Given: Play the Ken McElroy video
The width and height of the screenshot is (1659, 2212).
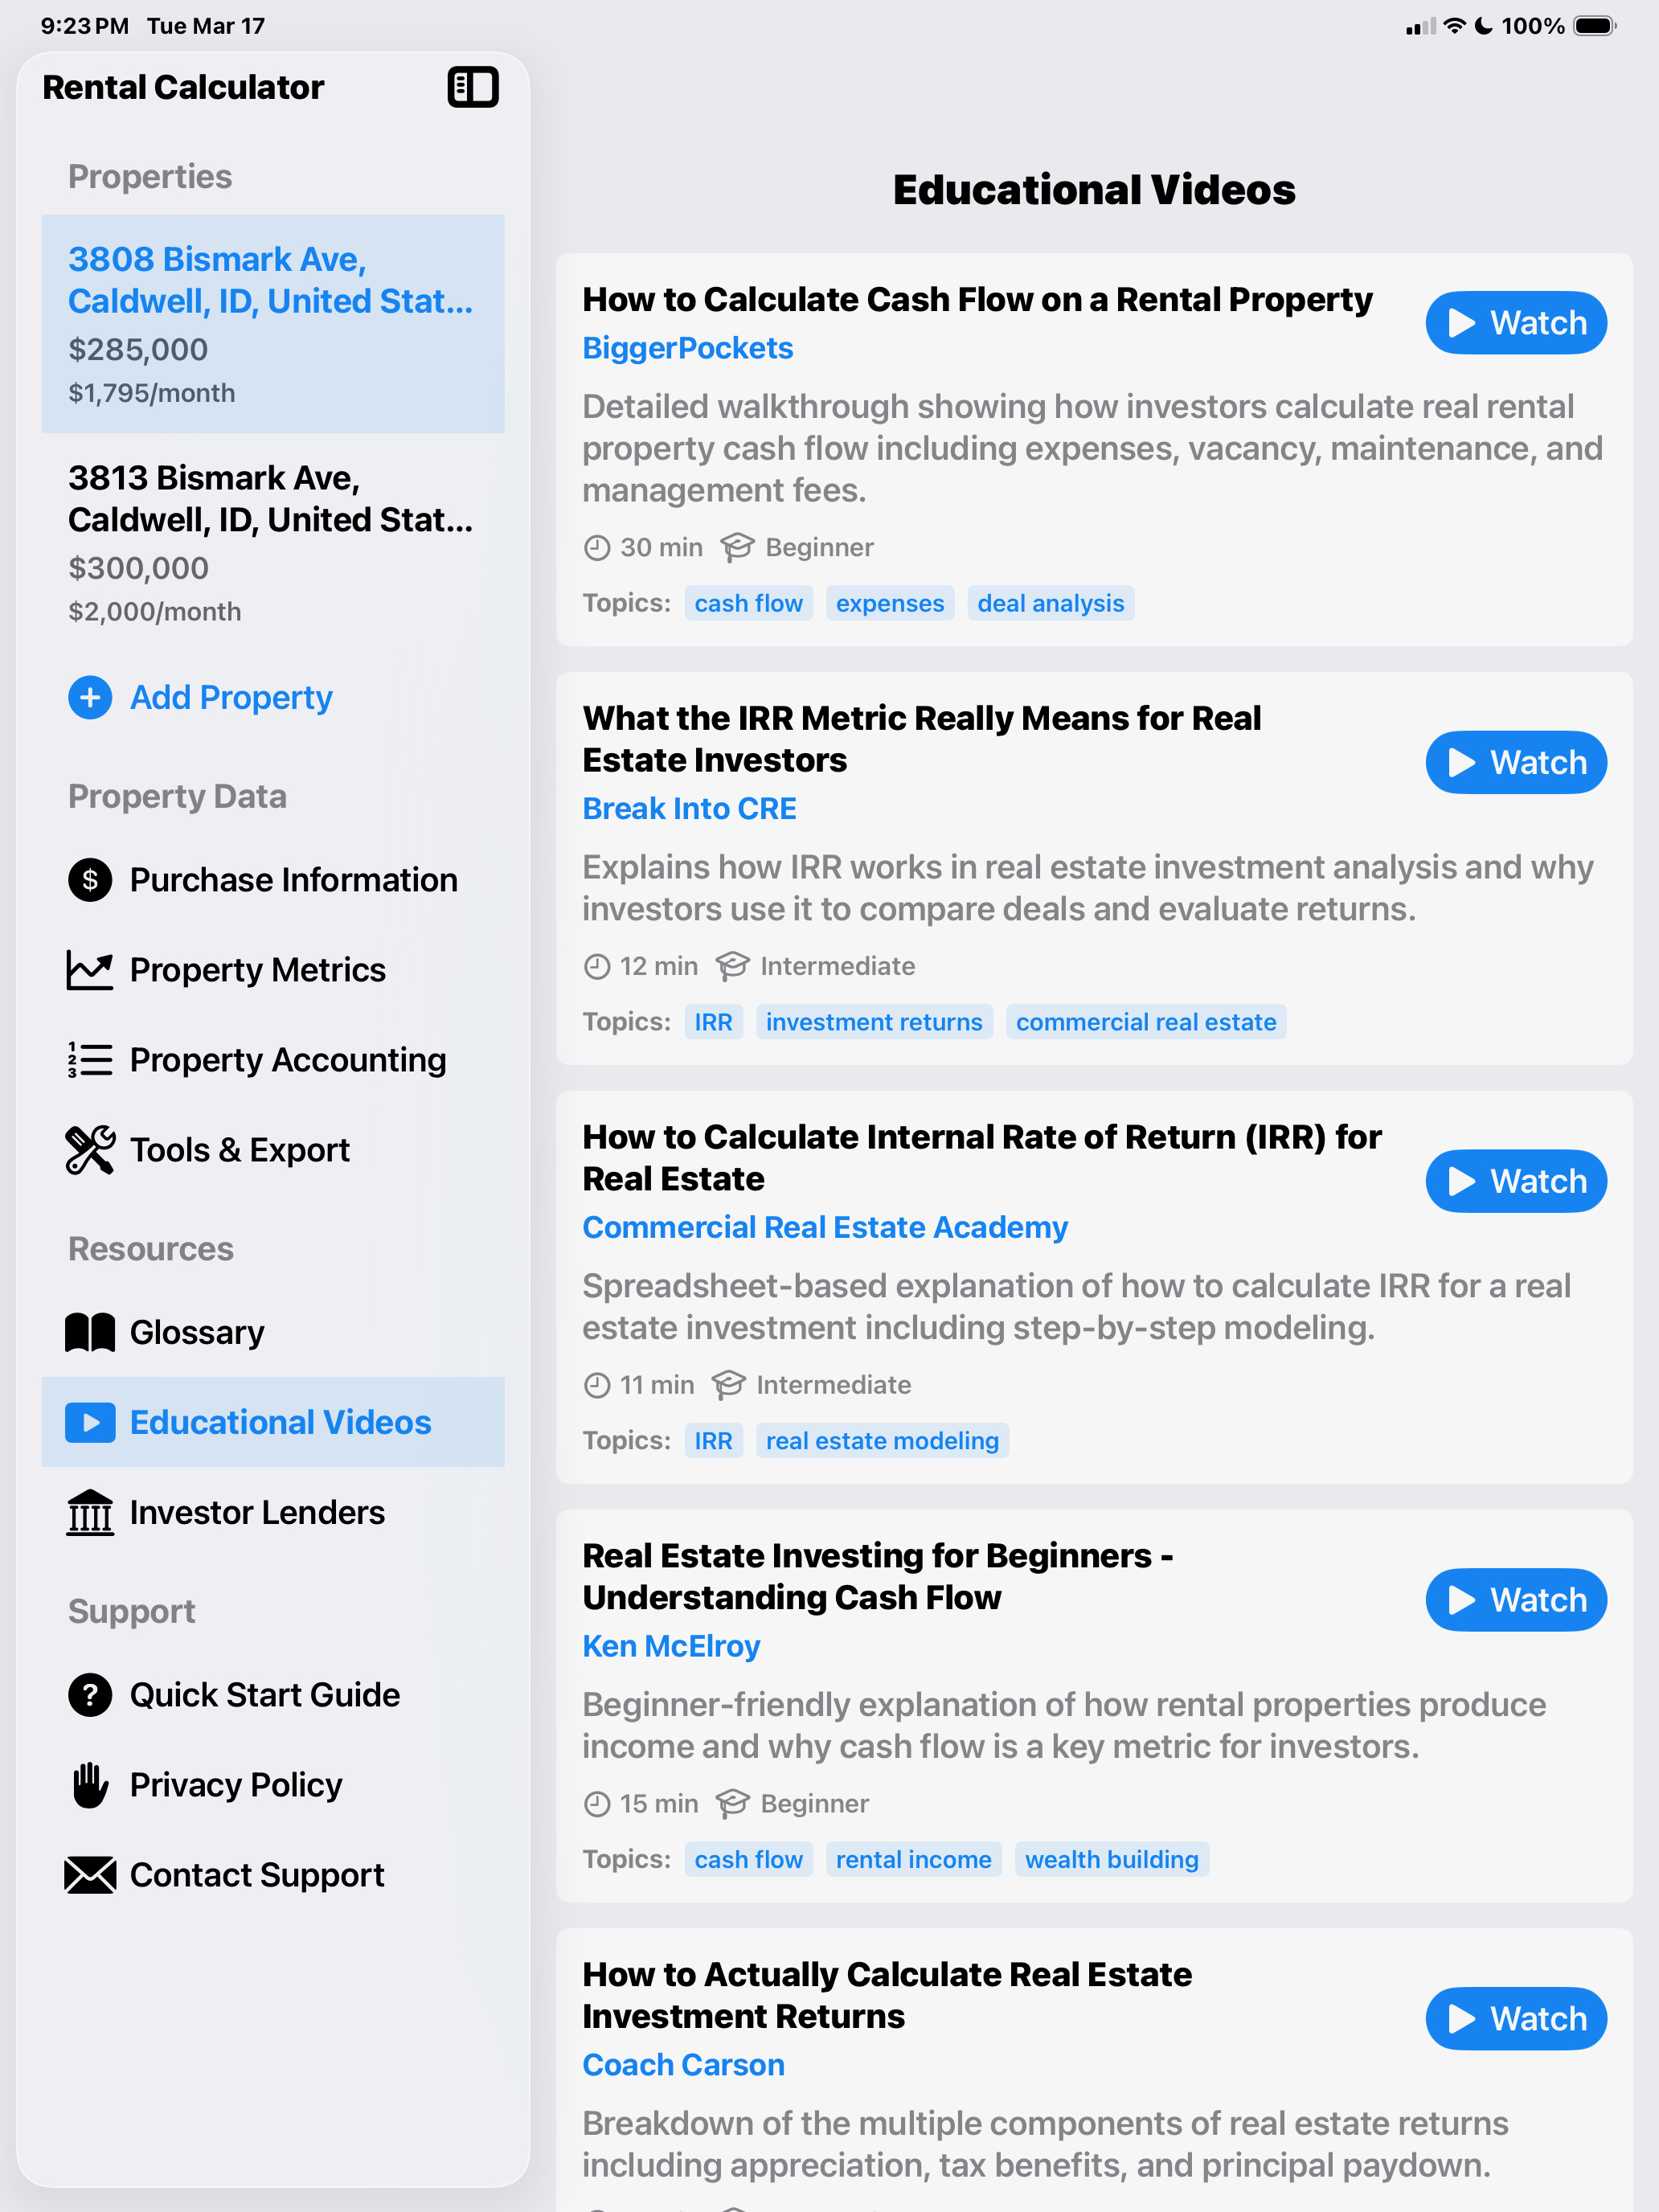Looking at the screenshot, I should click(x=1515, y=1600).
